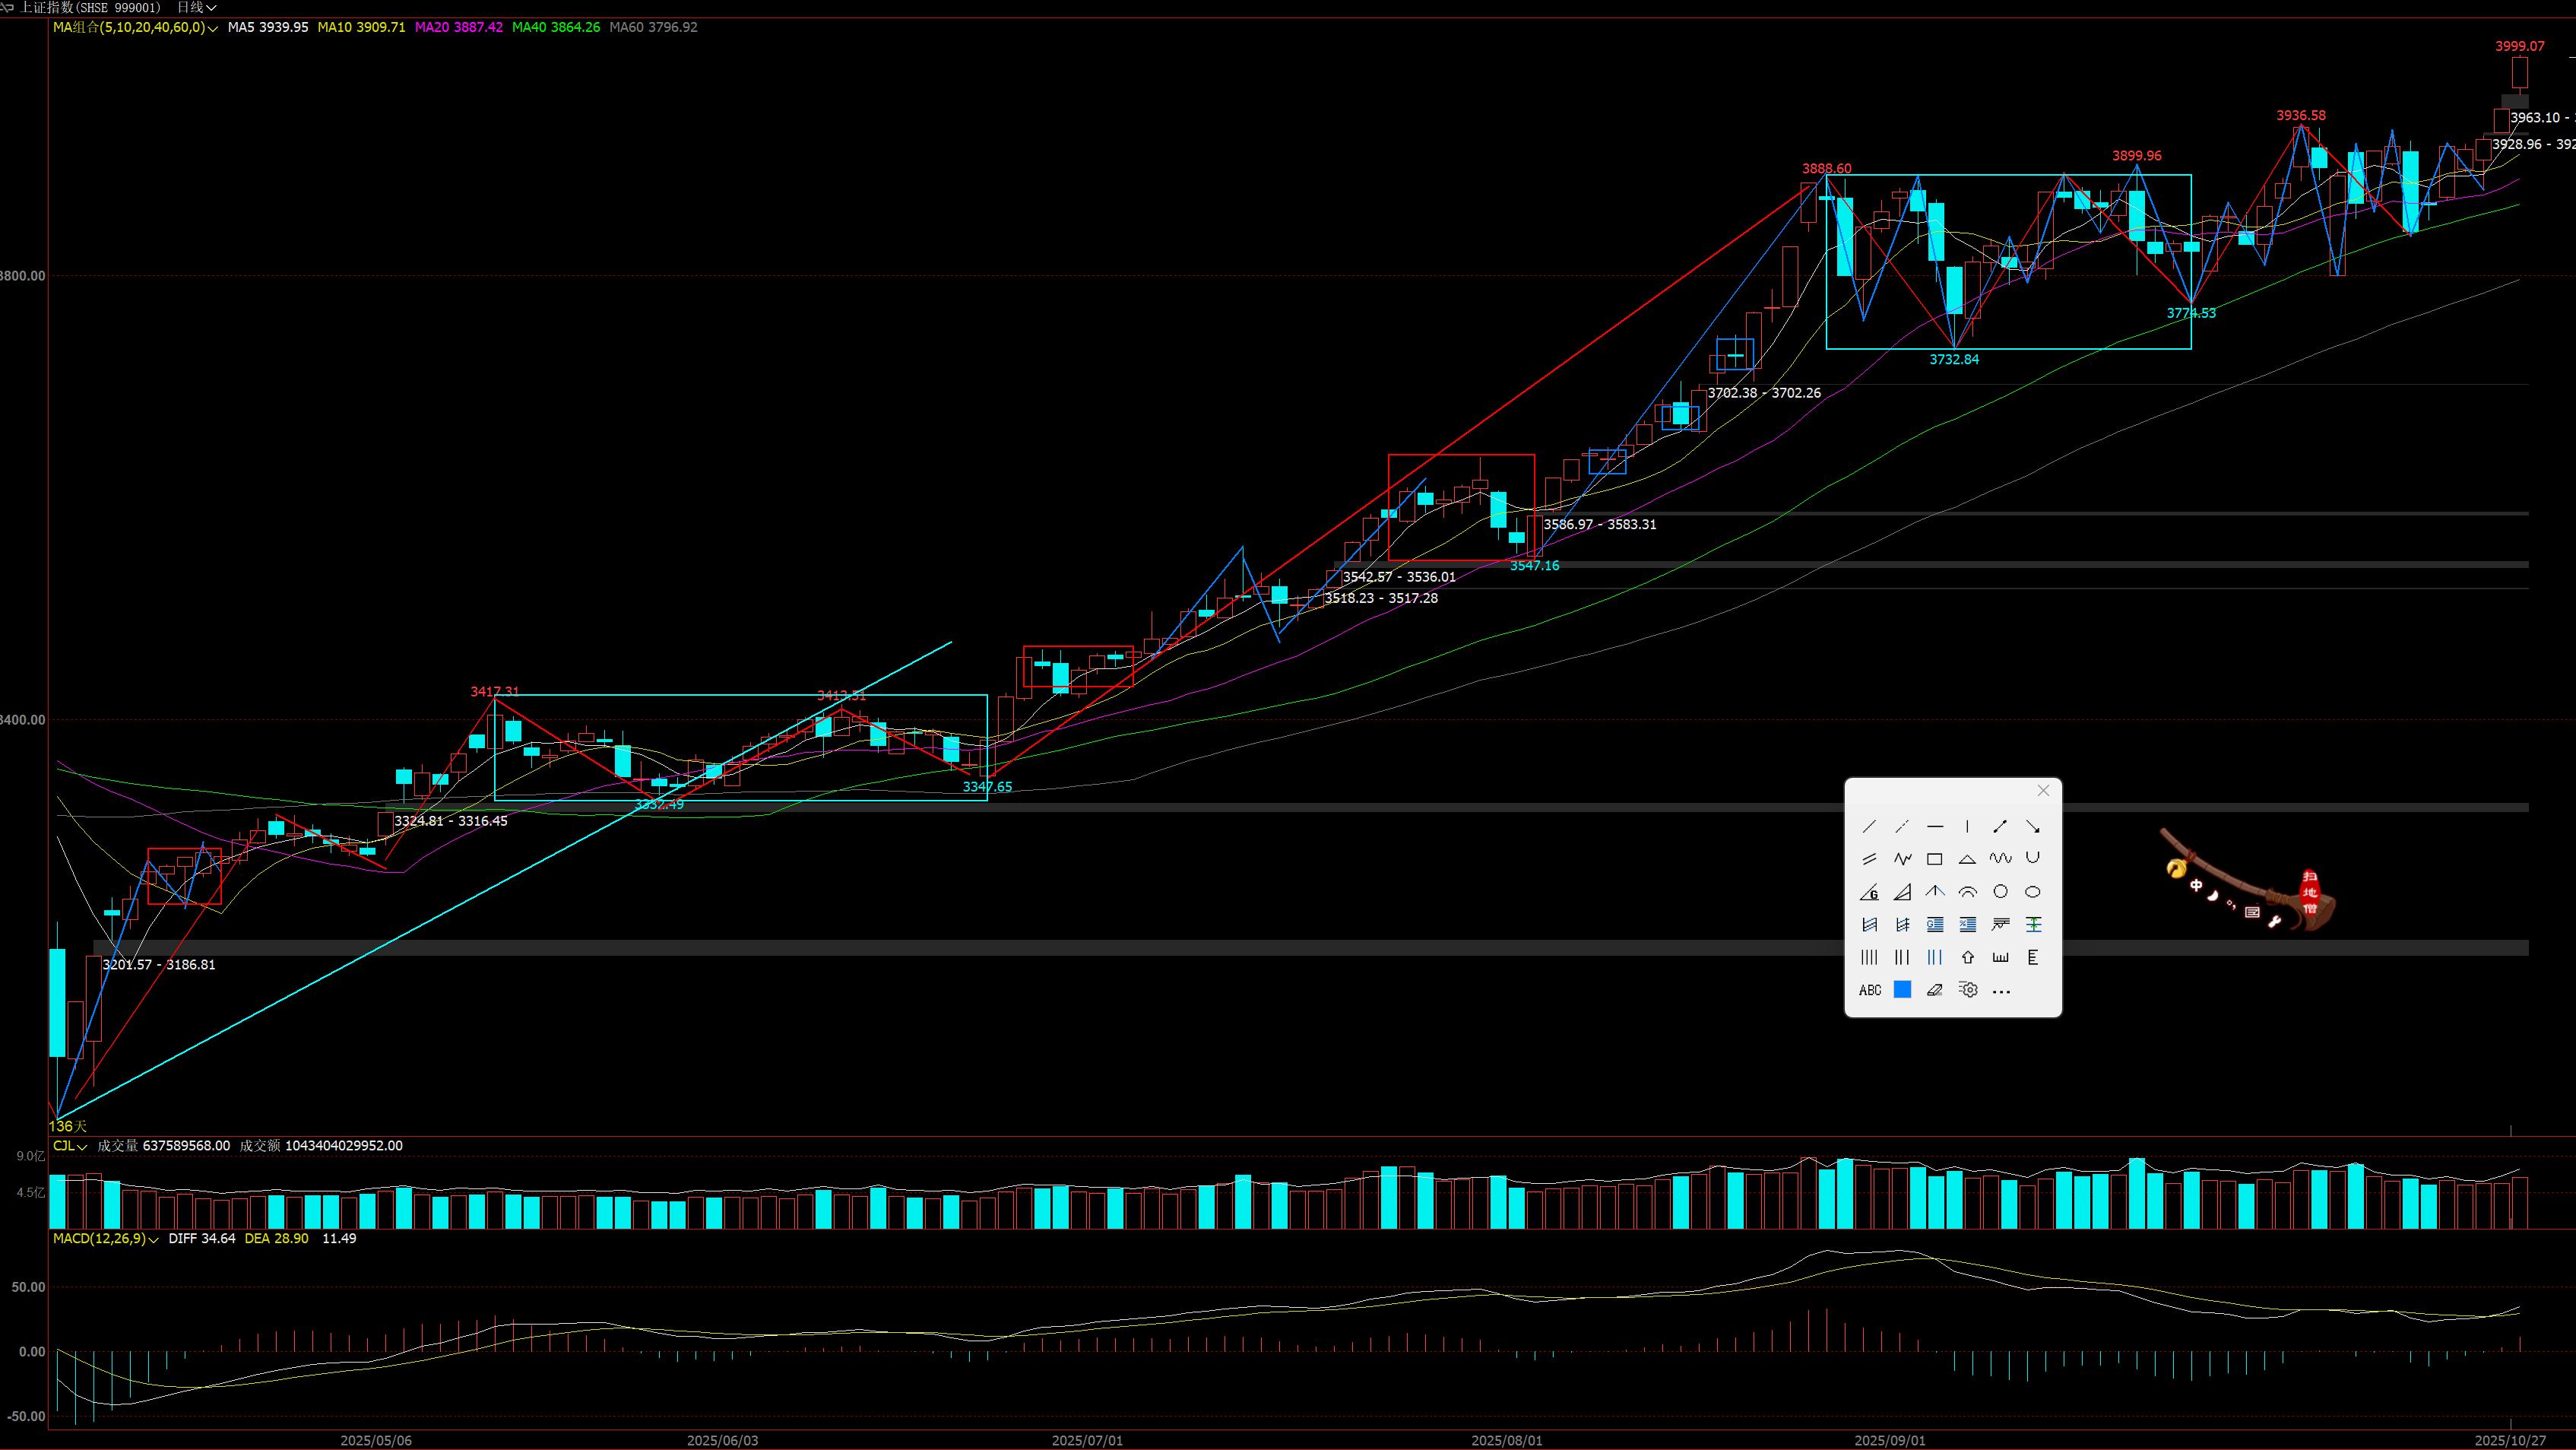Open the CJL volume indicator dropdown

pyautogui.click(x=81, y=1146)
